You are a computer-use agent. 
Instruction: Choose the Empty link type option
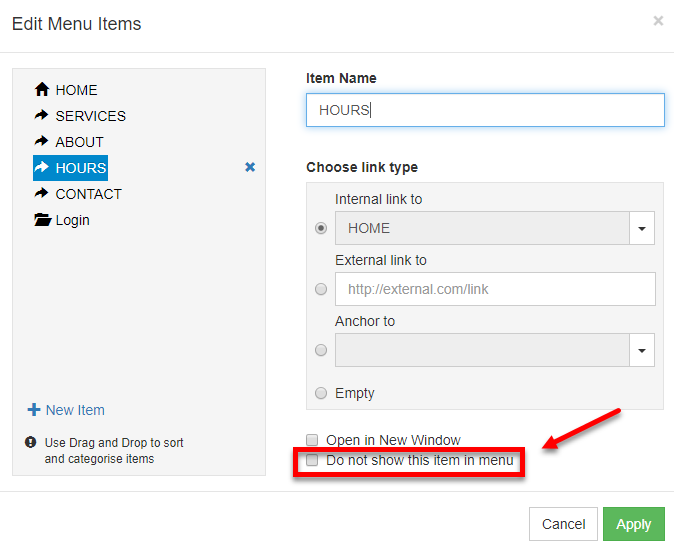[x=321, y=393]
